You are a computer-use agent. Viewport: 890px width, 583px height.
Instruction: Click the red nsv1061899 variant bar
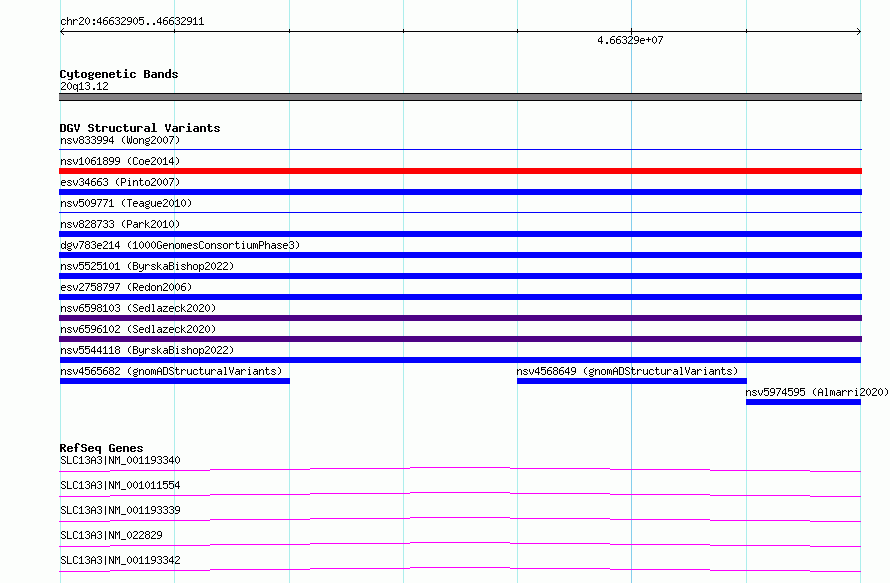pos(460,171)
